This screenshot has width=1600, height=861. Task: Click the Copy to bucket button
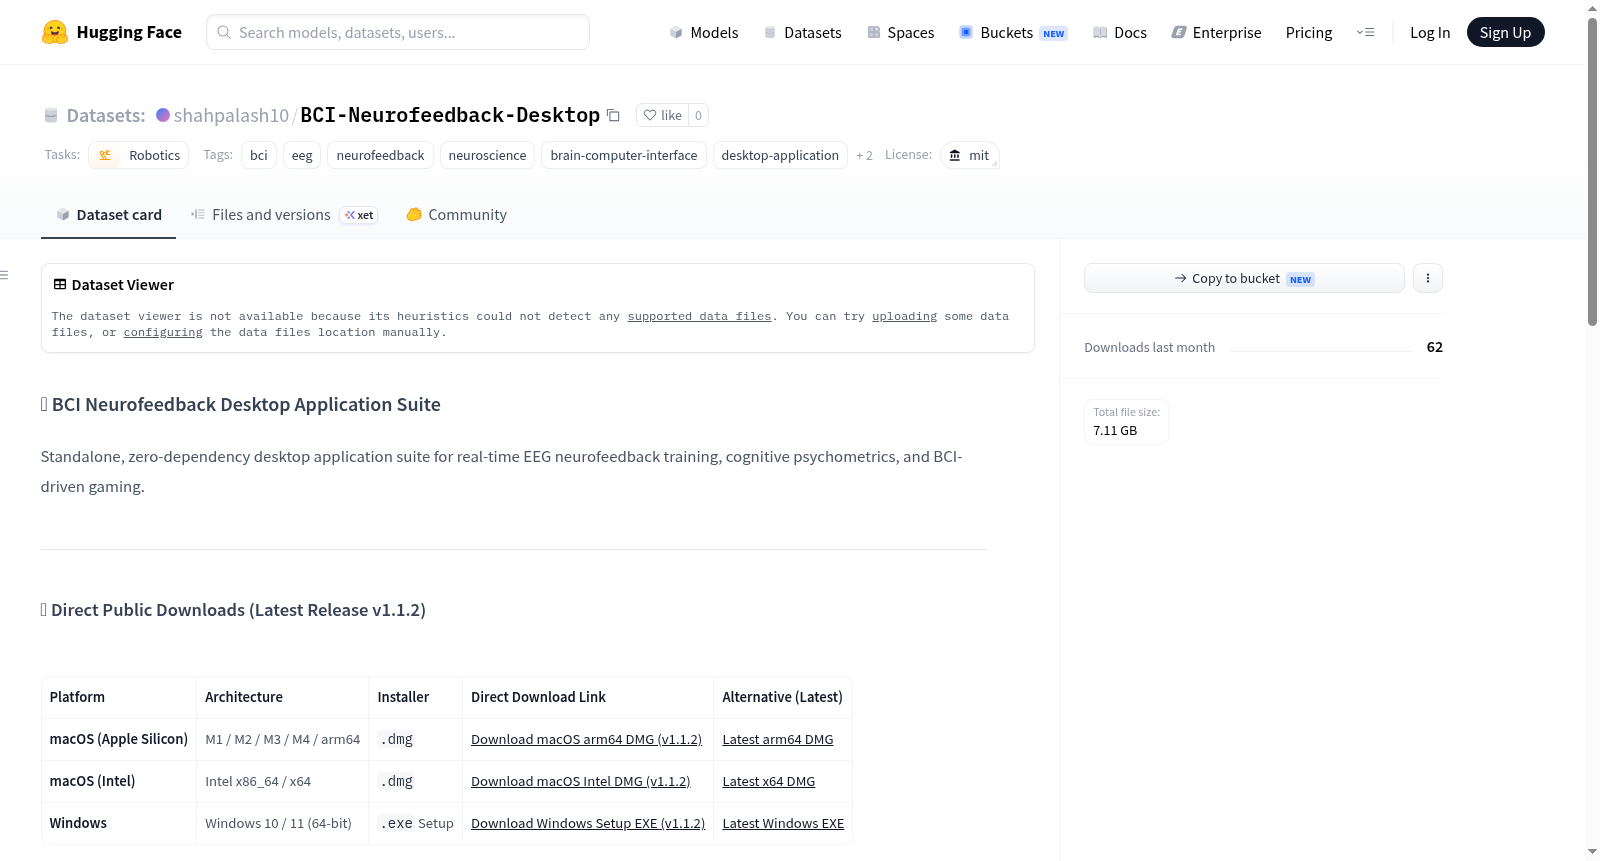[x=1244, y=278]
